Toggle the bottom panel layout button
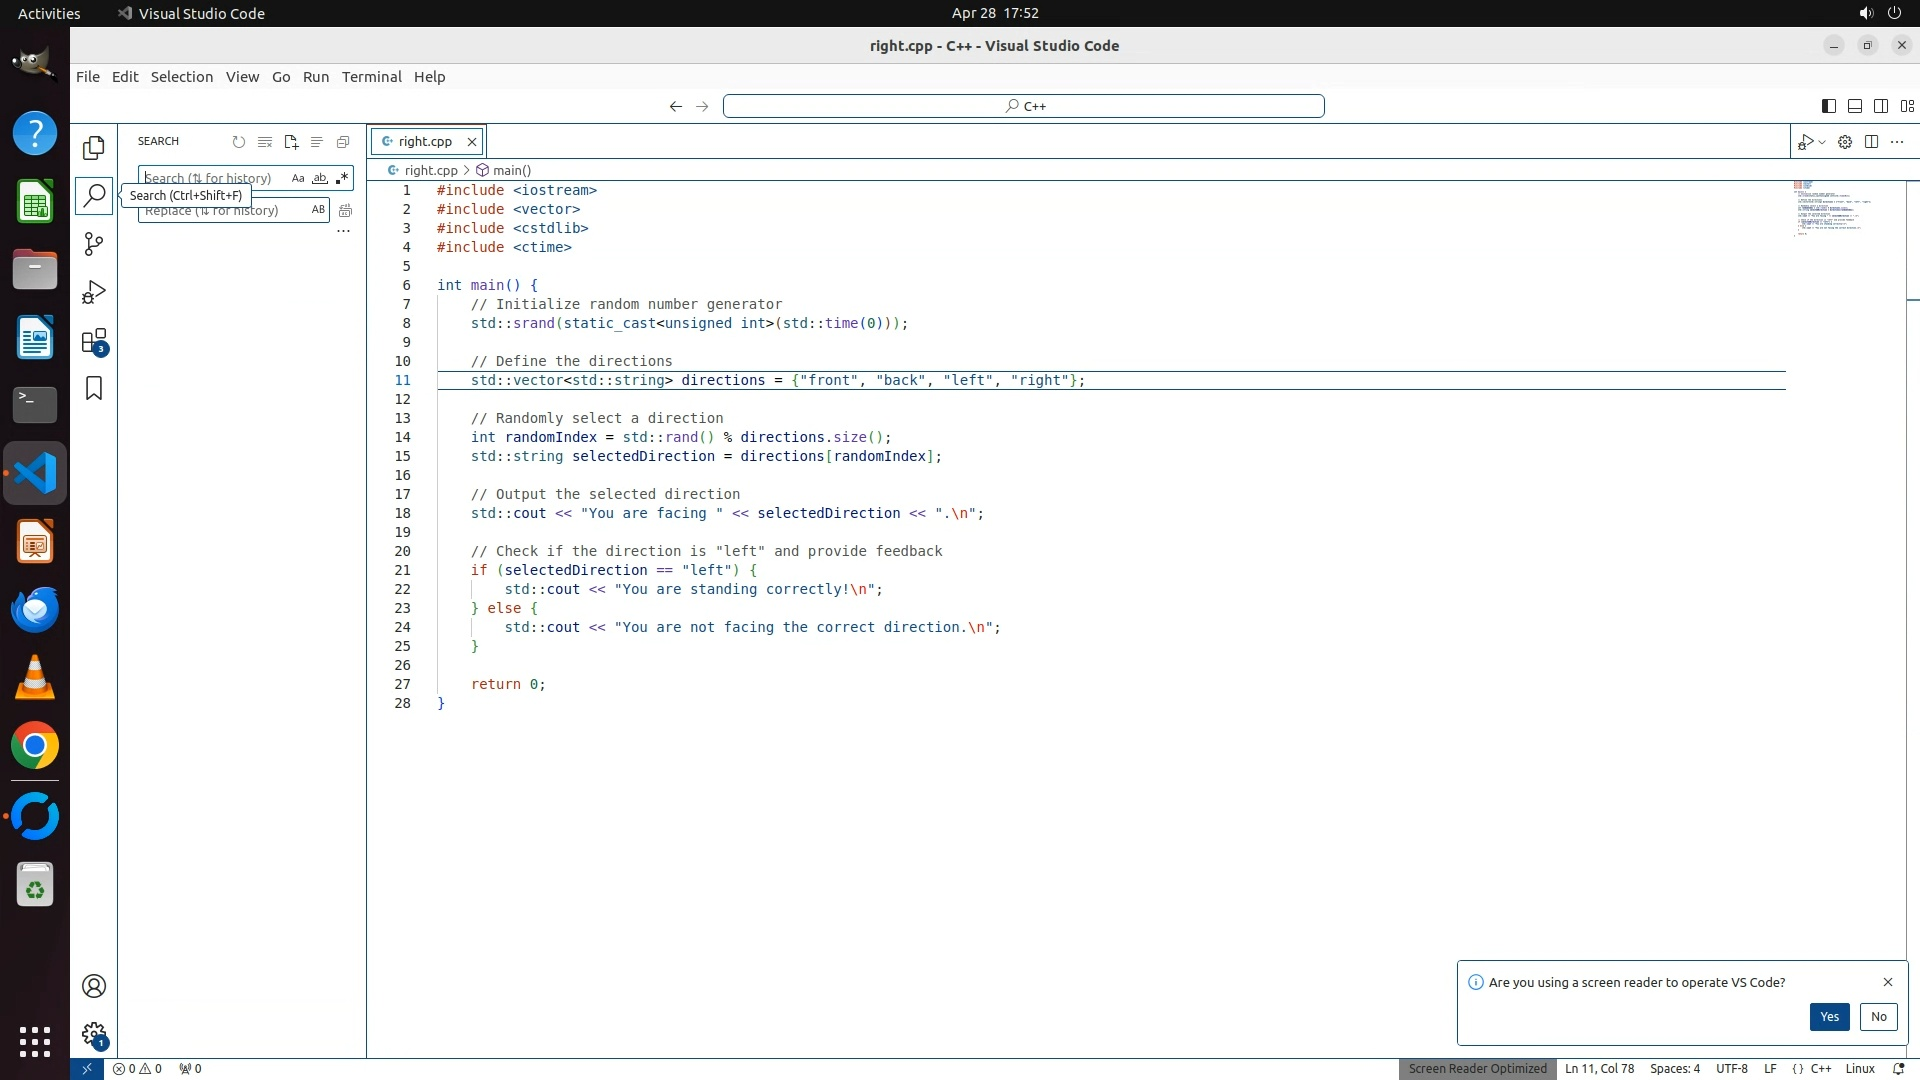The width and height of the screenshot is (1920, 1080). click(1854, 106)
